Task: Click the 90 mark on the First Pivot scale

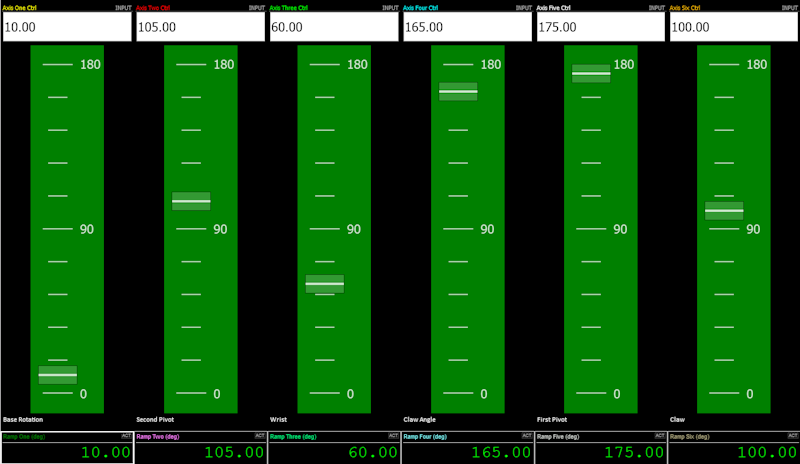Action: (x=620, y=229)
